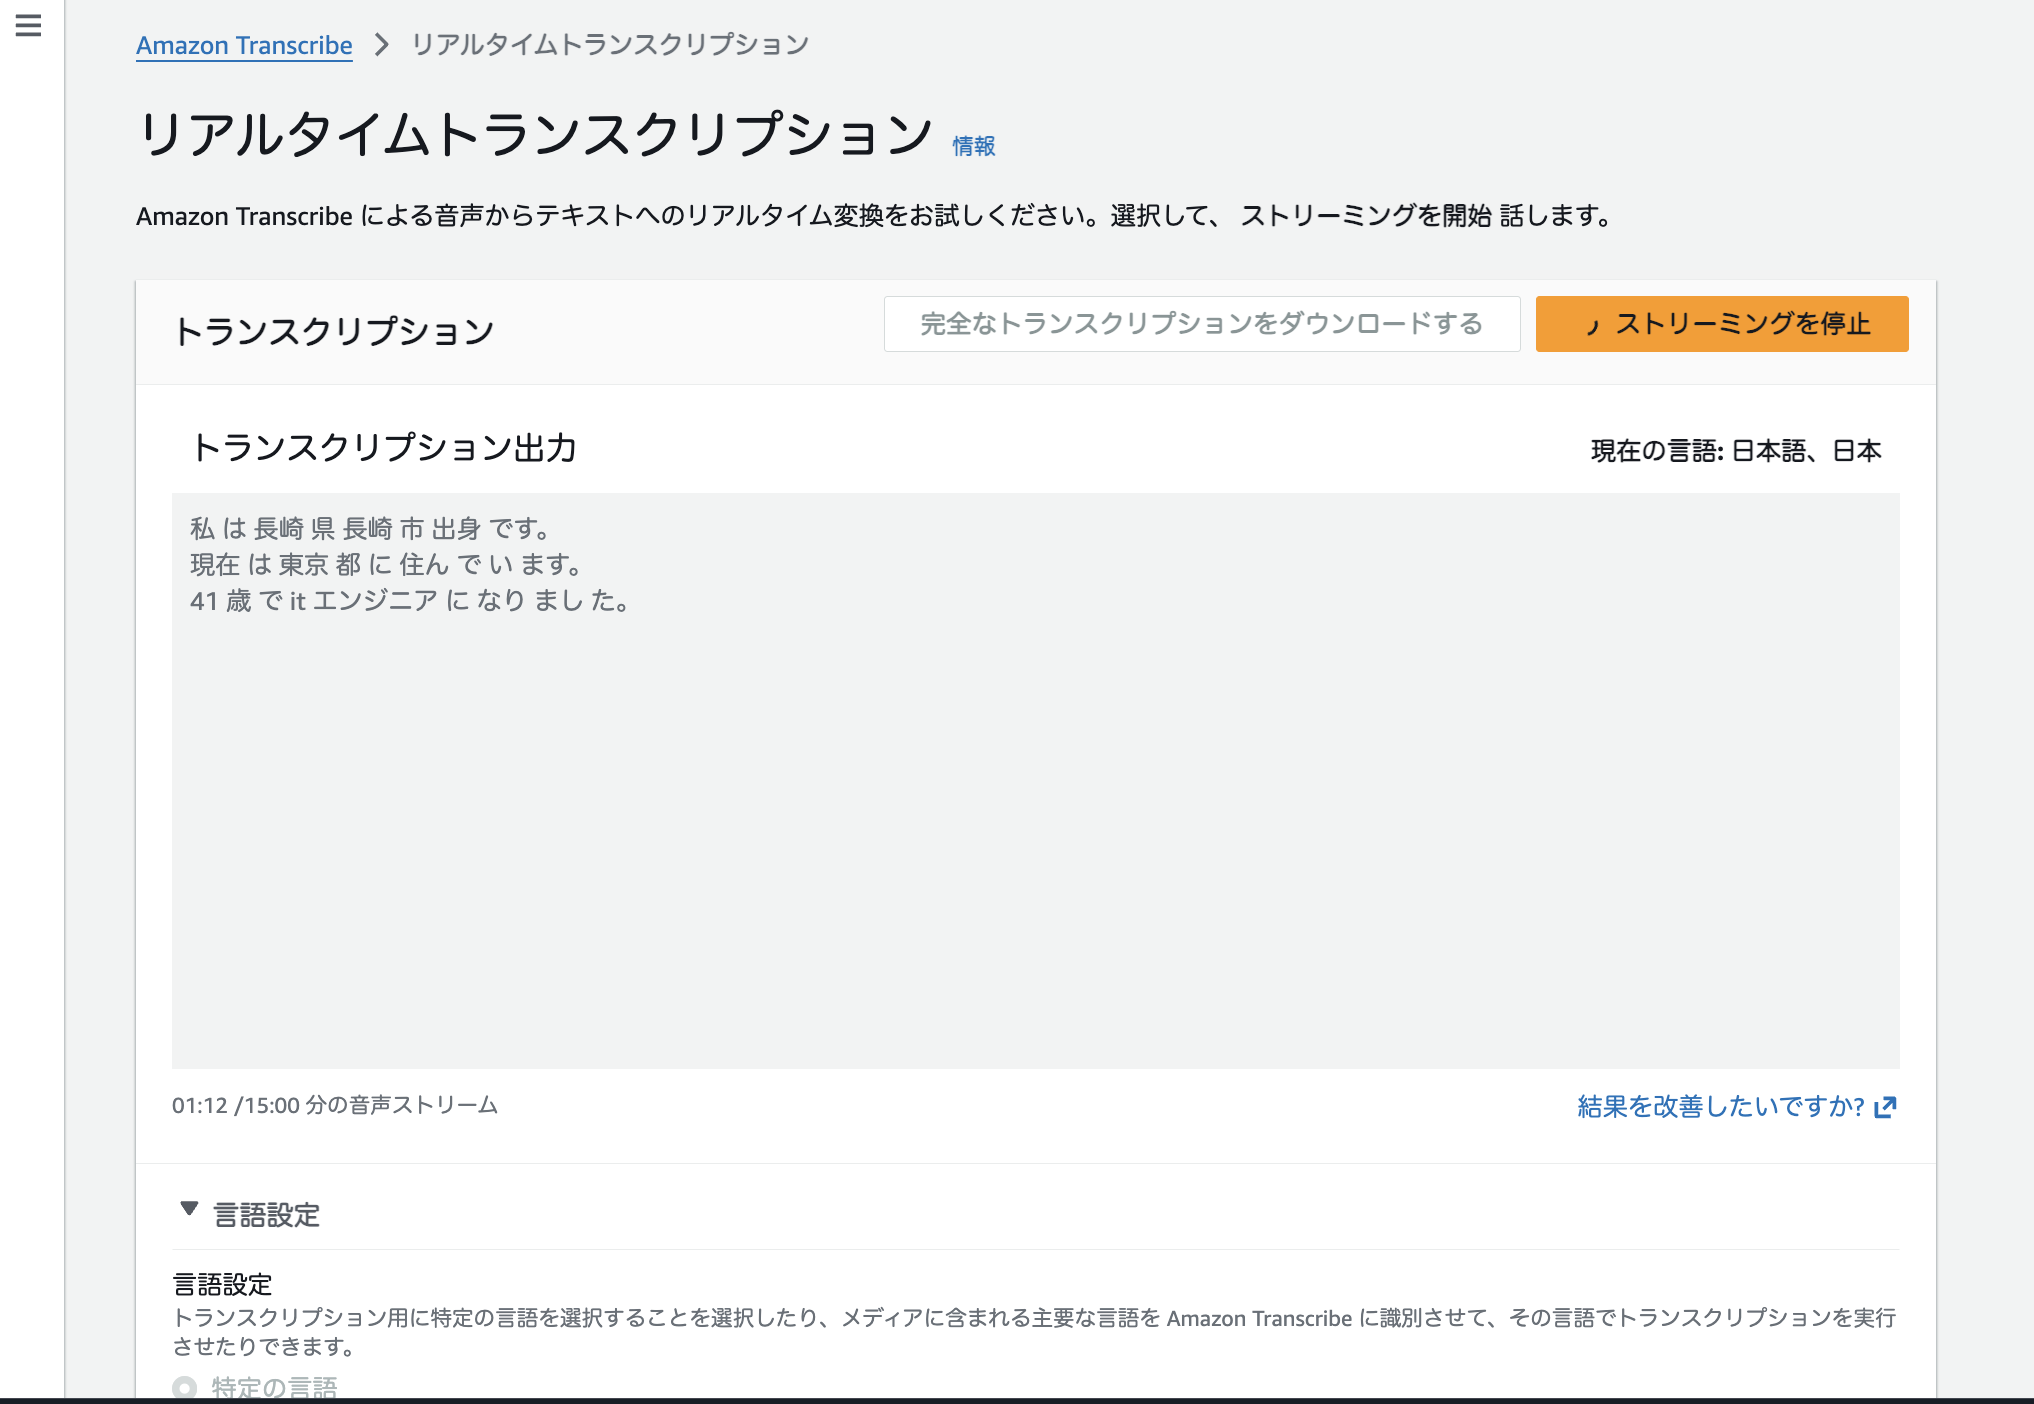
Task: Click the 現在の言語: 日本語、日本 label
Action: (1735, 451)
